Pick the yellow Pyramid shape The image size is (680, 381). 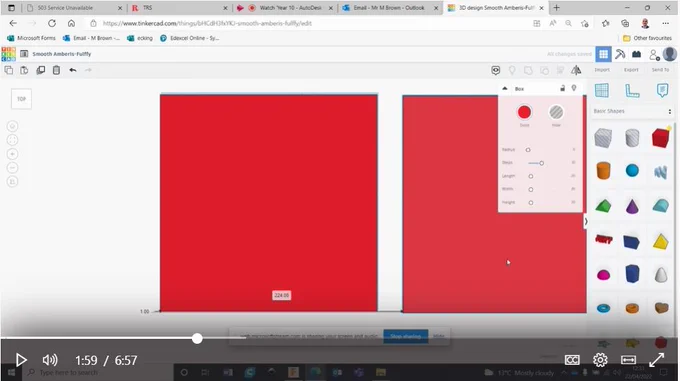660,241
